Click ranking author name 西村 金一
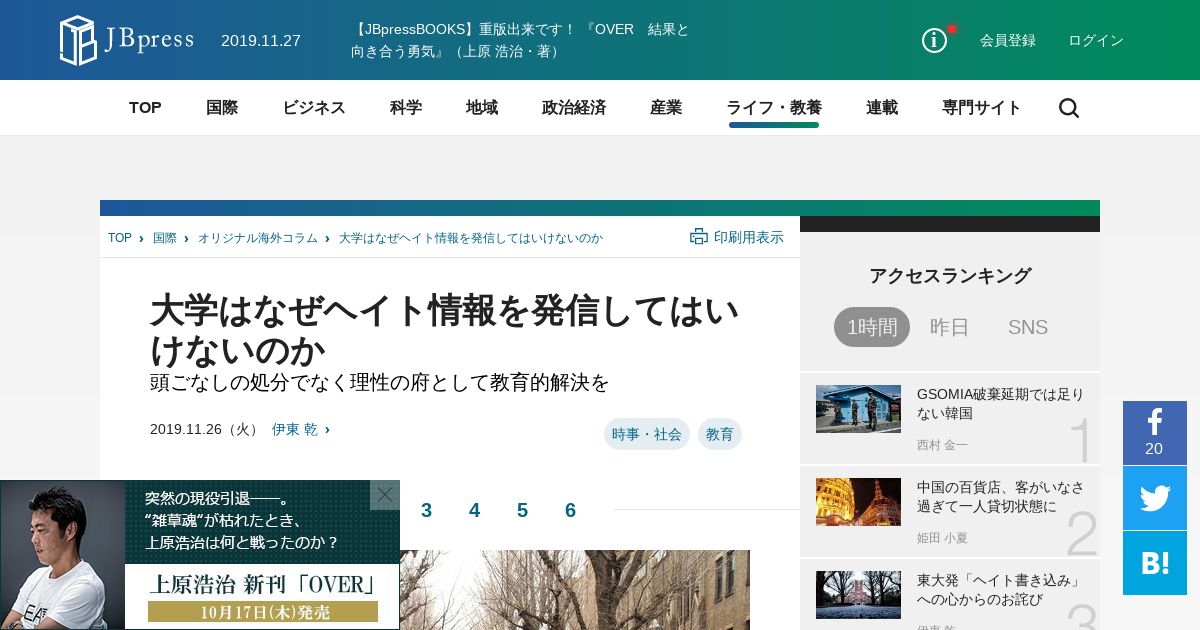The width and height of the screenshot is (1200, 630). 942,445
